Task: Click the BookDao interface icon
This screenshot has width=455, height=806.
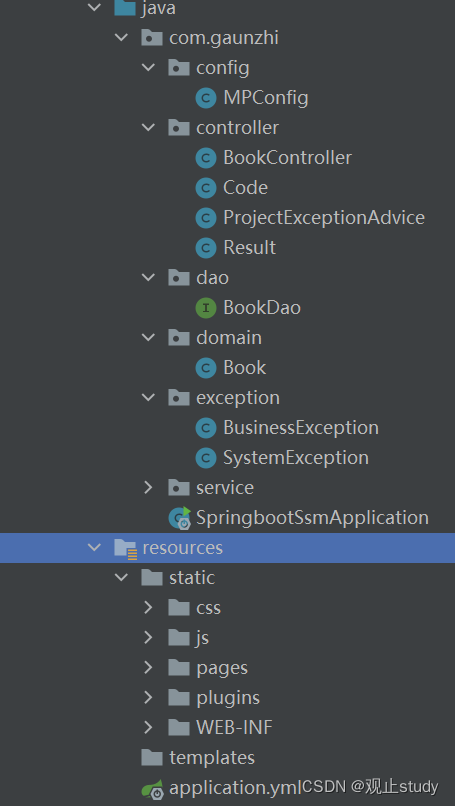Action: pos(206,308)
